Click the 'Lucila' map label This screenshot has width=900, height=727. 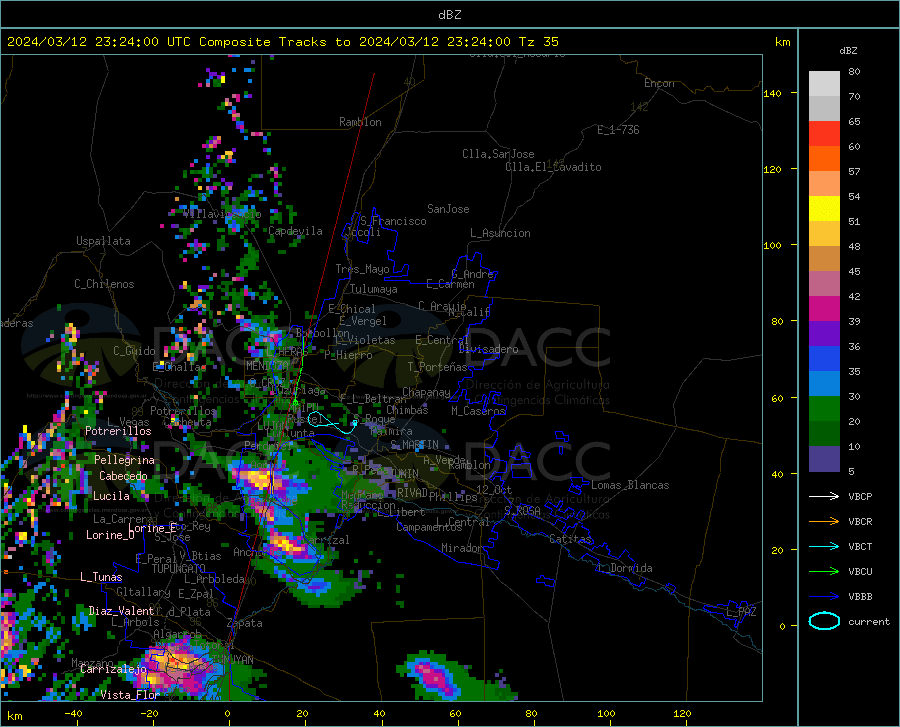(x=111, y=496)
